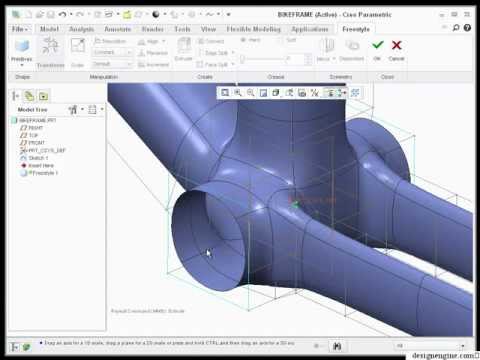
Task: Expand the Primitives dropdown arrow
Action: click(x=22, y=65)
